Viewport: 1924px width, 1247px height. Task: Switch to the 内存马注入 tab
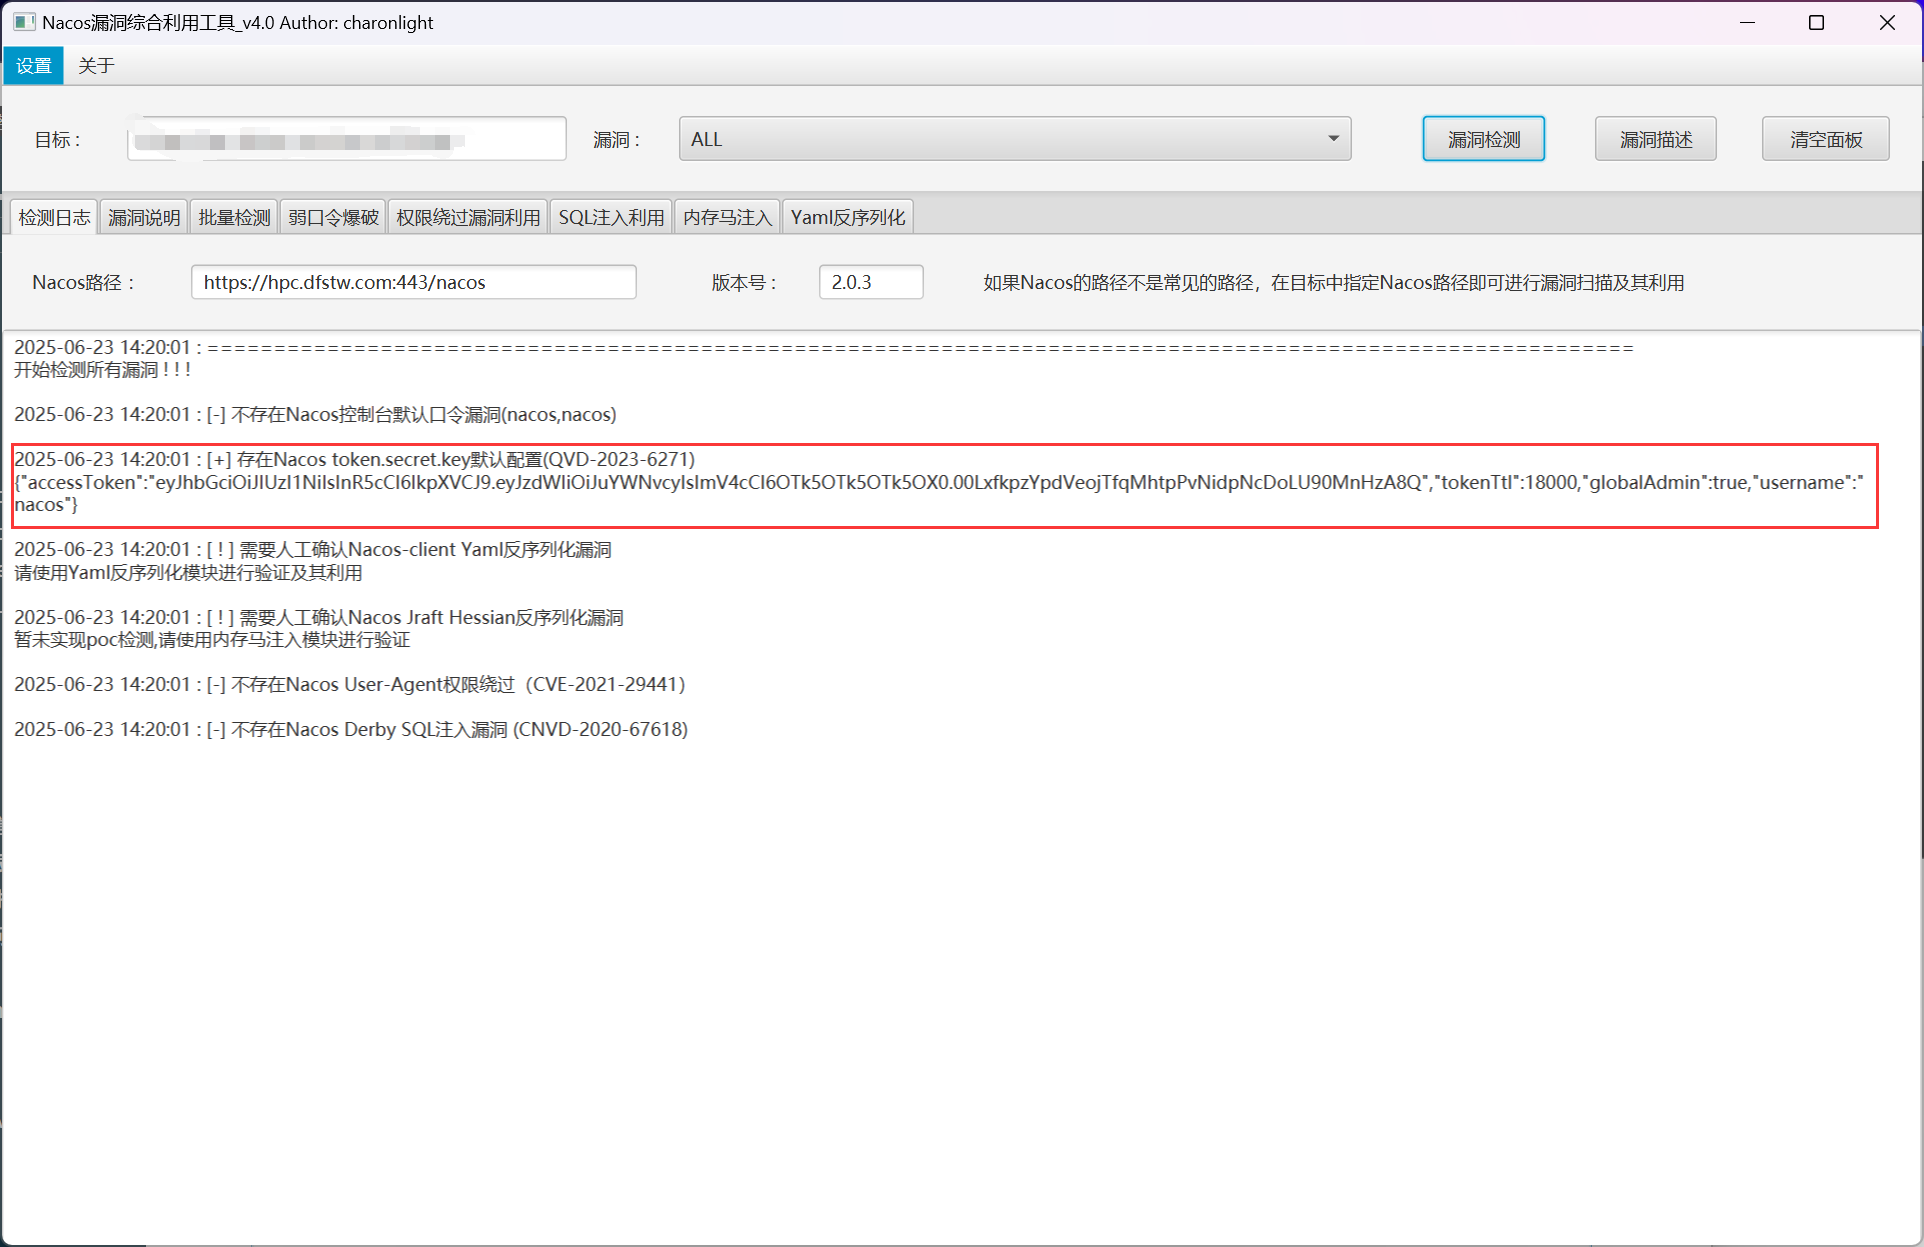point(727,217)
